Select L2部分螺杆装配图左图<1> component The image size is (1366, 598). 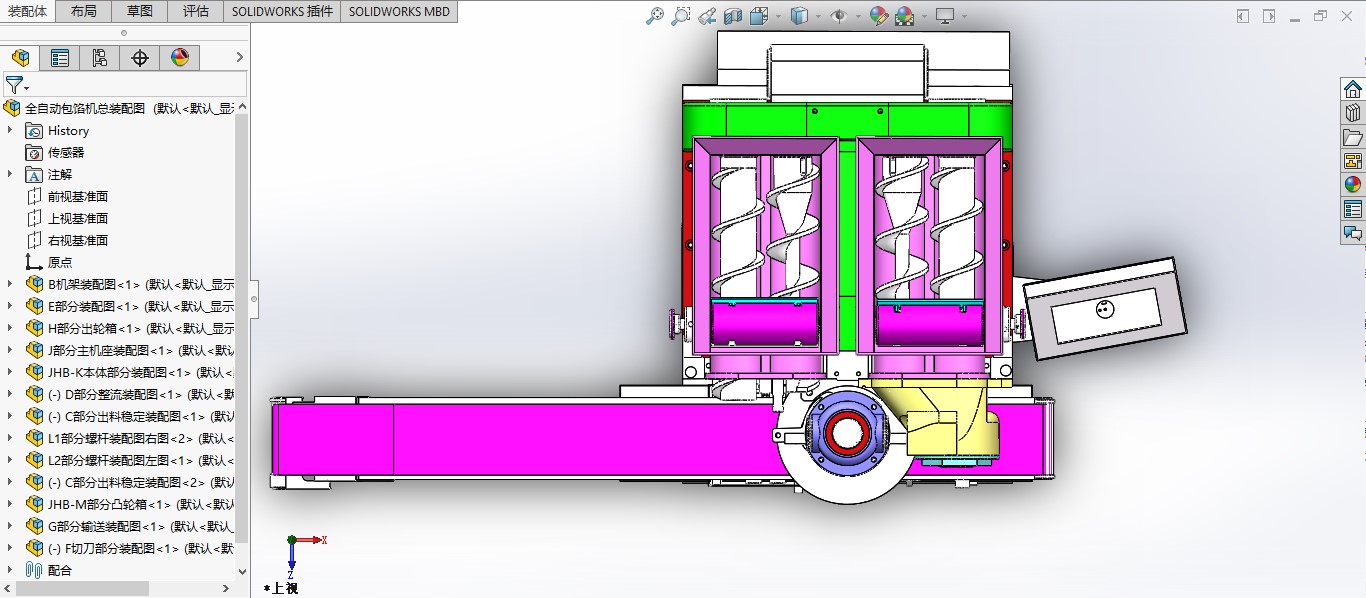tap(130, 460)
